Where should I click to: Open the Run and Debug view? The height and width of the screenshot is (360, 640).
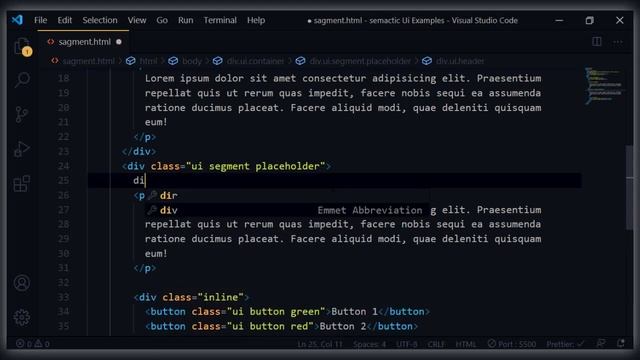tap(22, 149)
